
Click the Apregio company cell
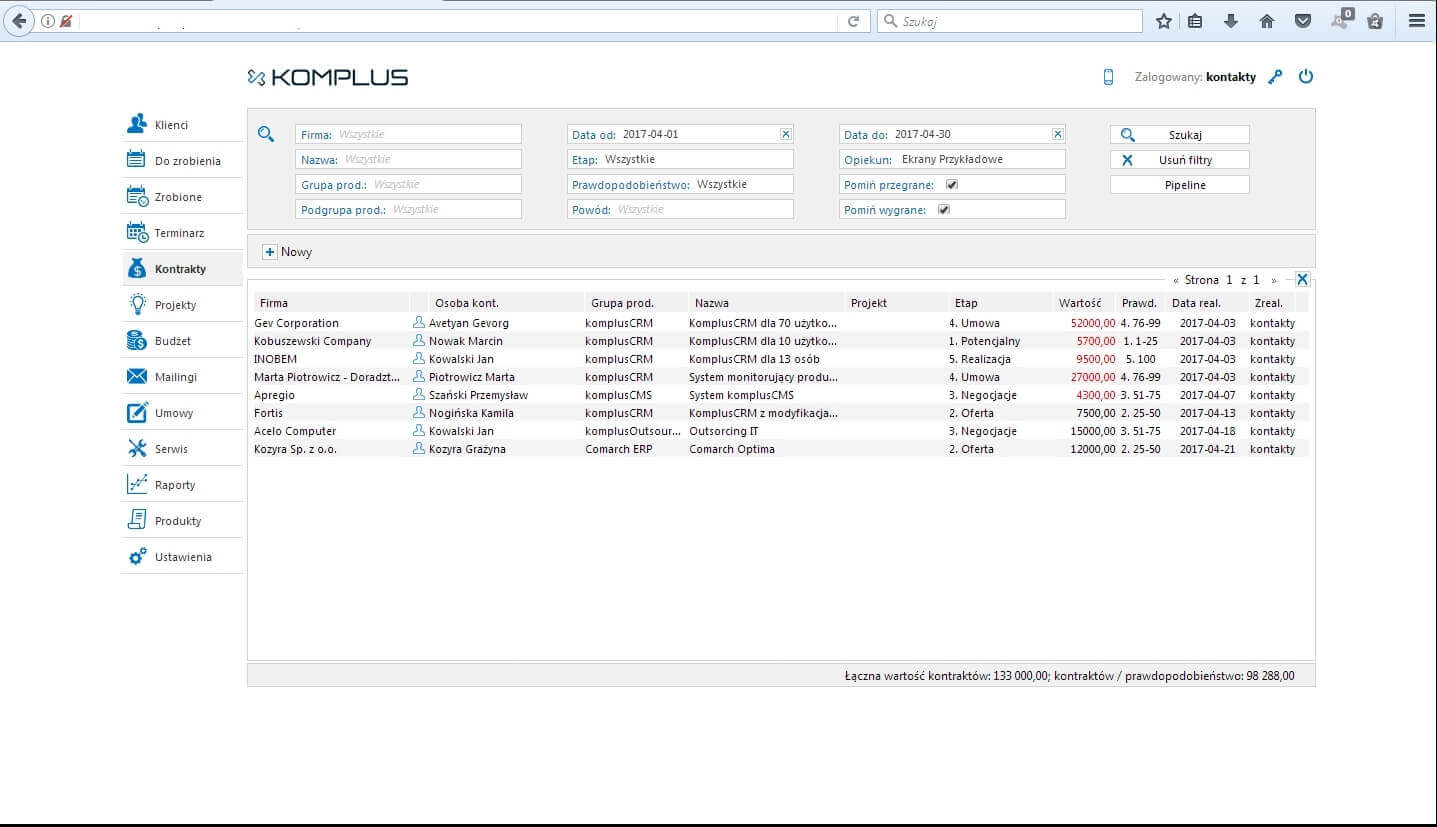click(x=275, y=395)
